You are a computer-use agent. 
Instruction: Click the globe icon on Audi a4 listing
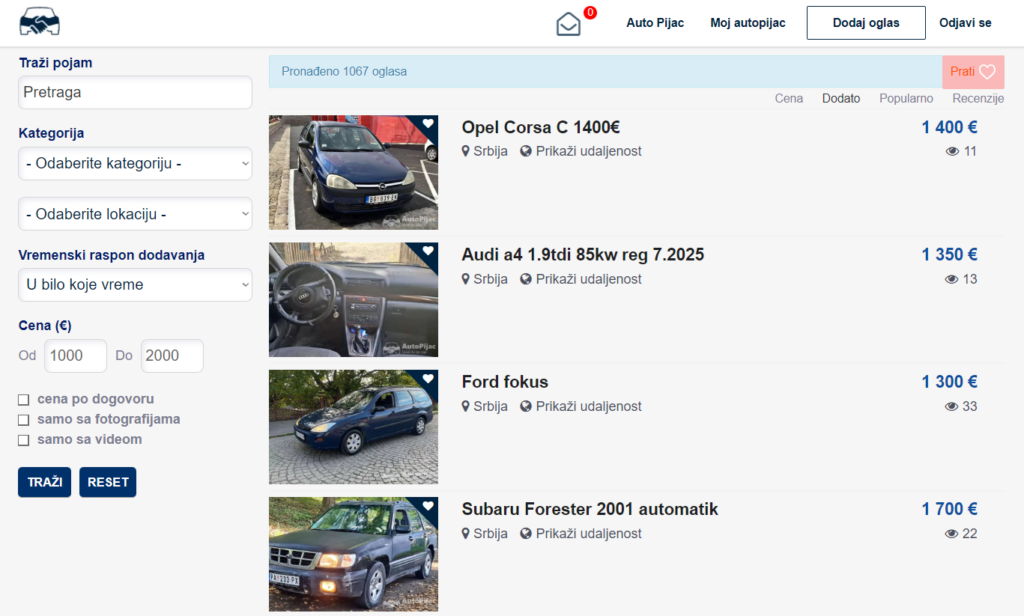[526, 279]
